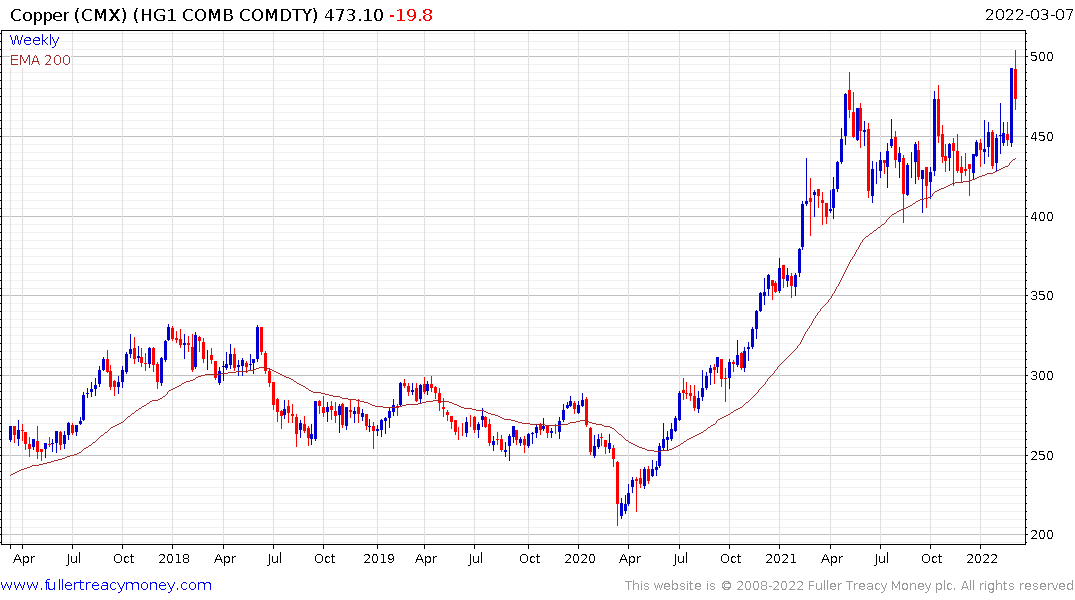Click the 2019 year label on time axis
The image size is (1075, 600).
tap(379, 559)
